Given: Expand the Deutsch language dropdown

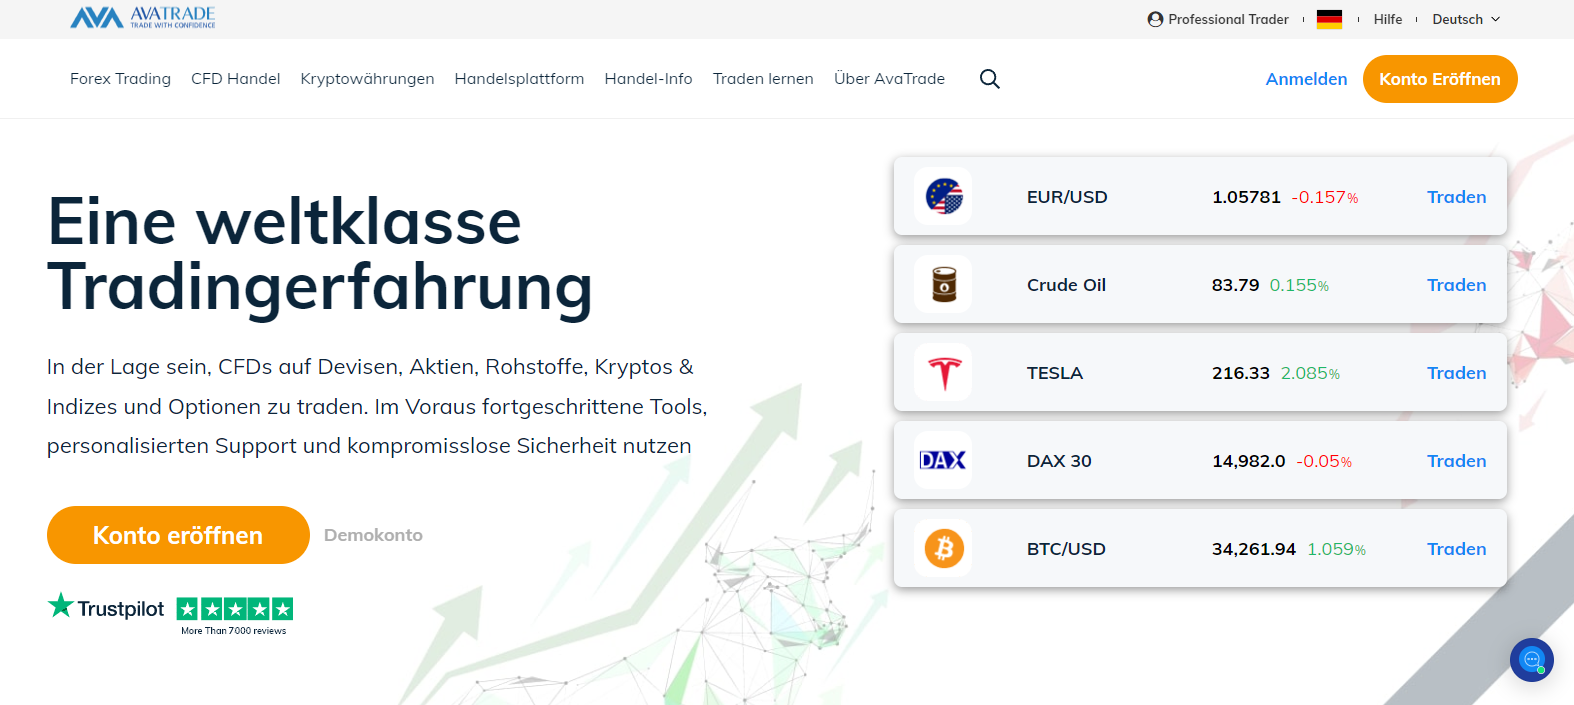Looking at the screenshot, I should click(x=1466, y=19).
